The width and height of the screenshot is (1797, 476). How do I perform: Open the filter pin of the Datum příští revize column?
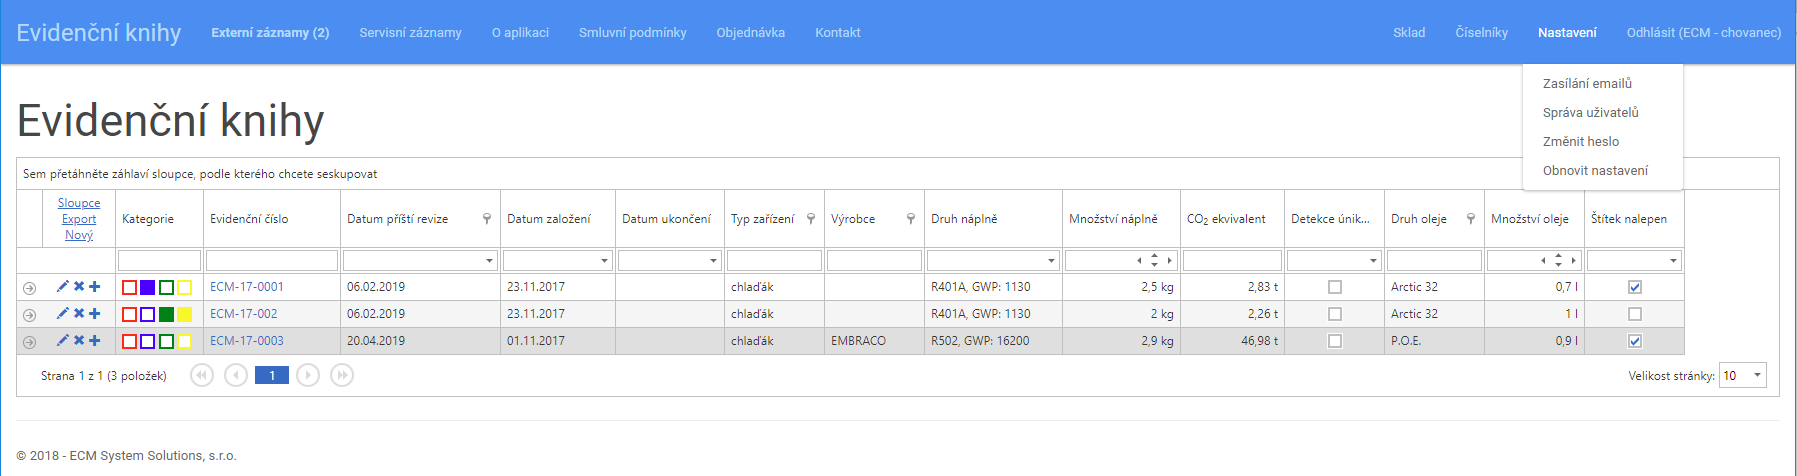[487, 218]
